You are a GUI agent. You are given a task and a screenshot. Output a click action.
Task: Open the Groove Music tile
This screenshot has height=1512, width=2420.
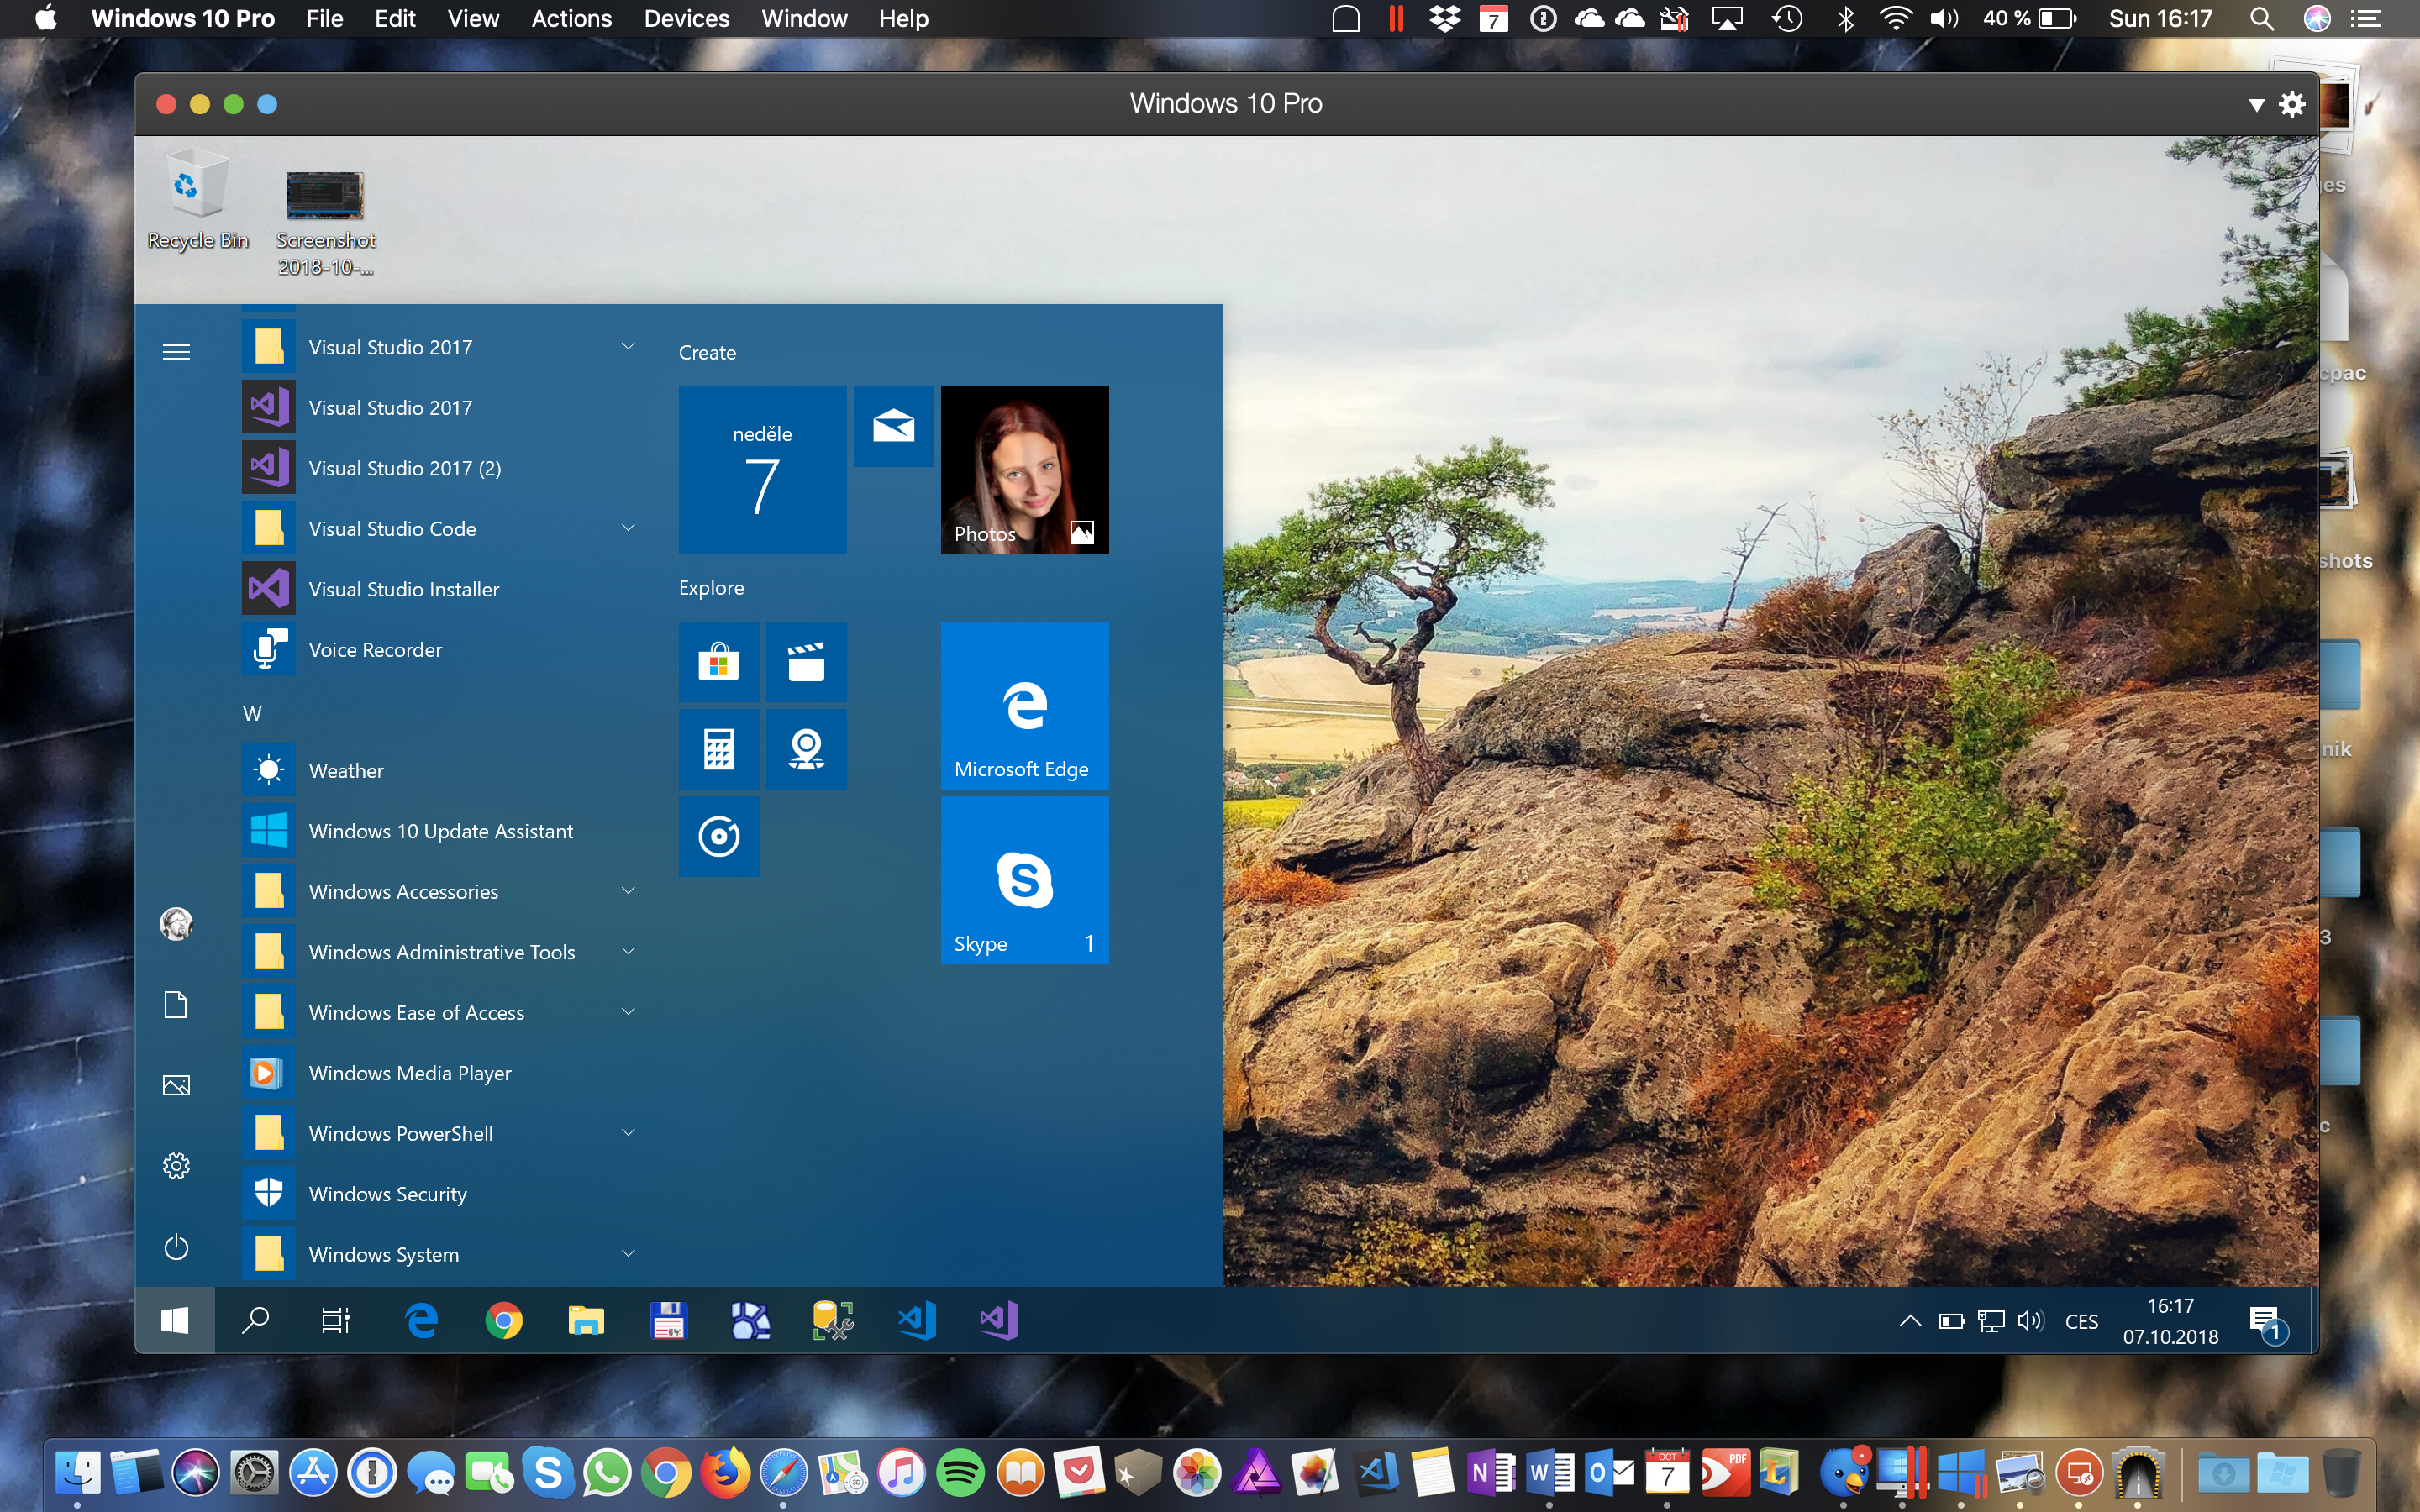click(x=718, y=836)
